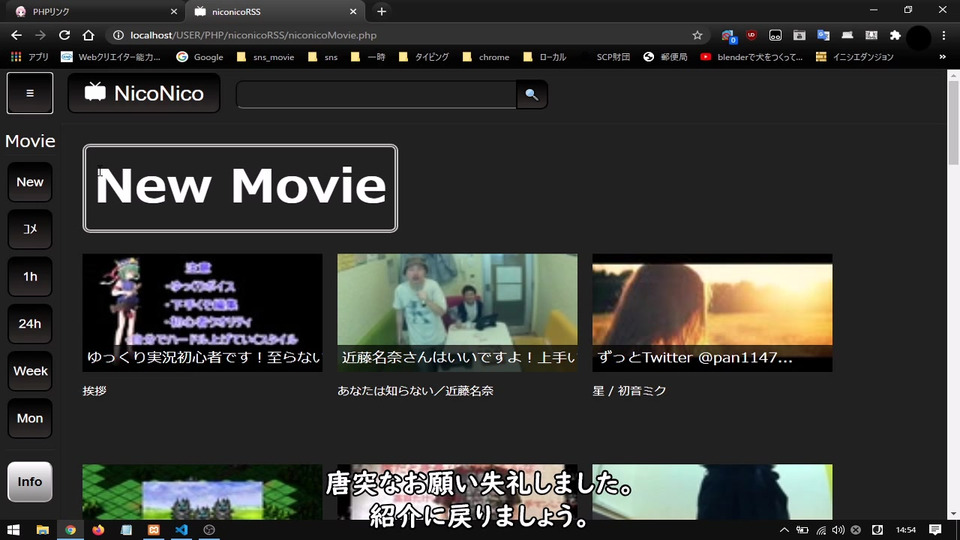
Task: Click the title 星 / 初音ミク
Action: click(629, 391)
